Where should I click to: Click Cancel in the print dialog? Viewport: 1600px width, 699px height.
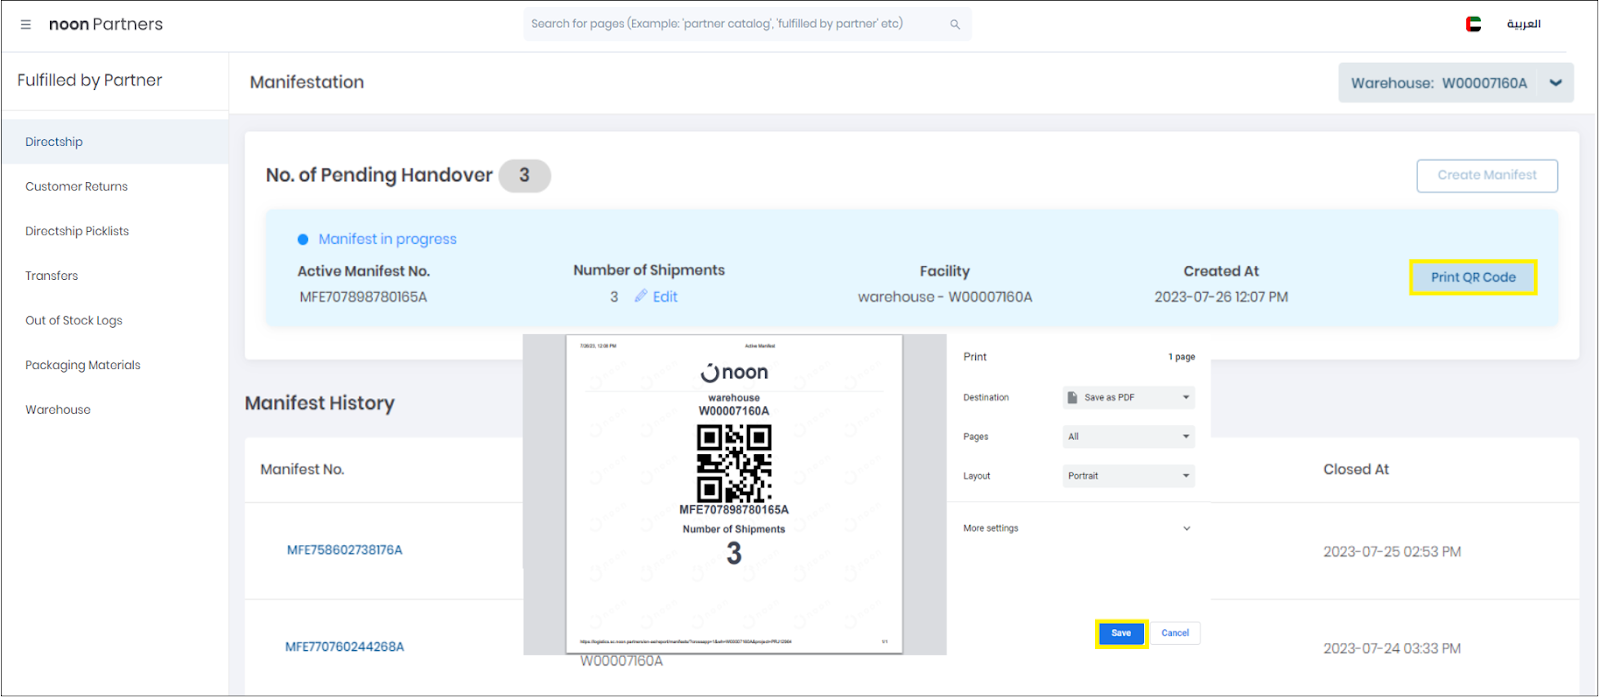tap(1175, 633)
